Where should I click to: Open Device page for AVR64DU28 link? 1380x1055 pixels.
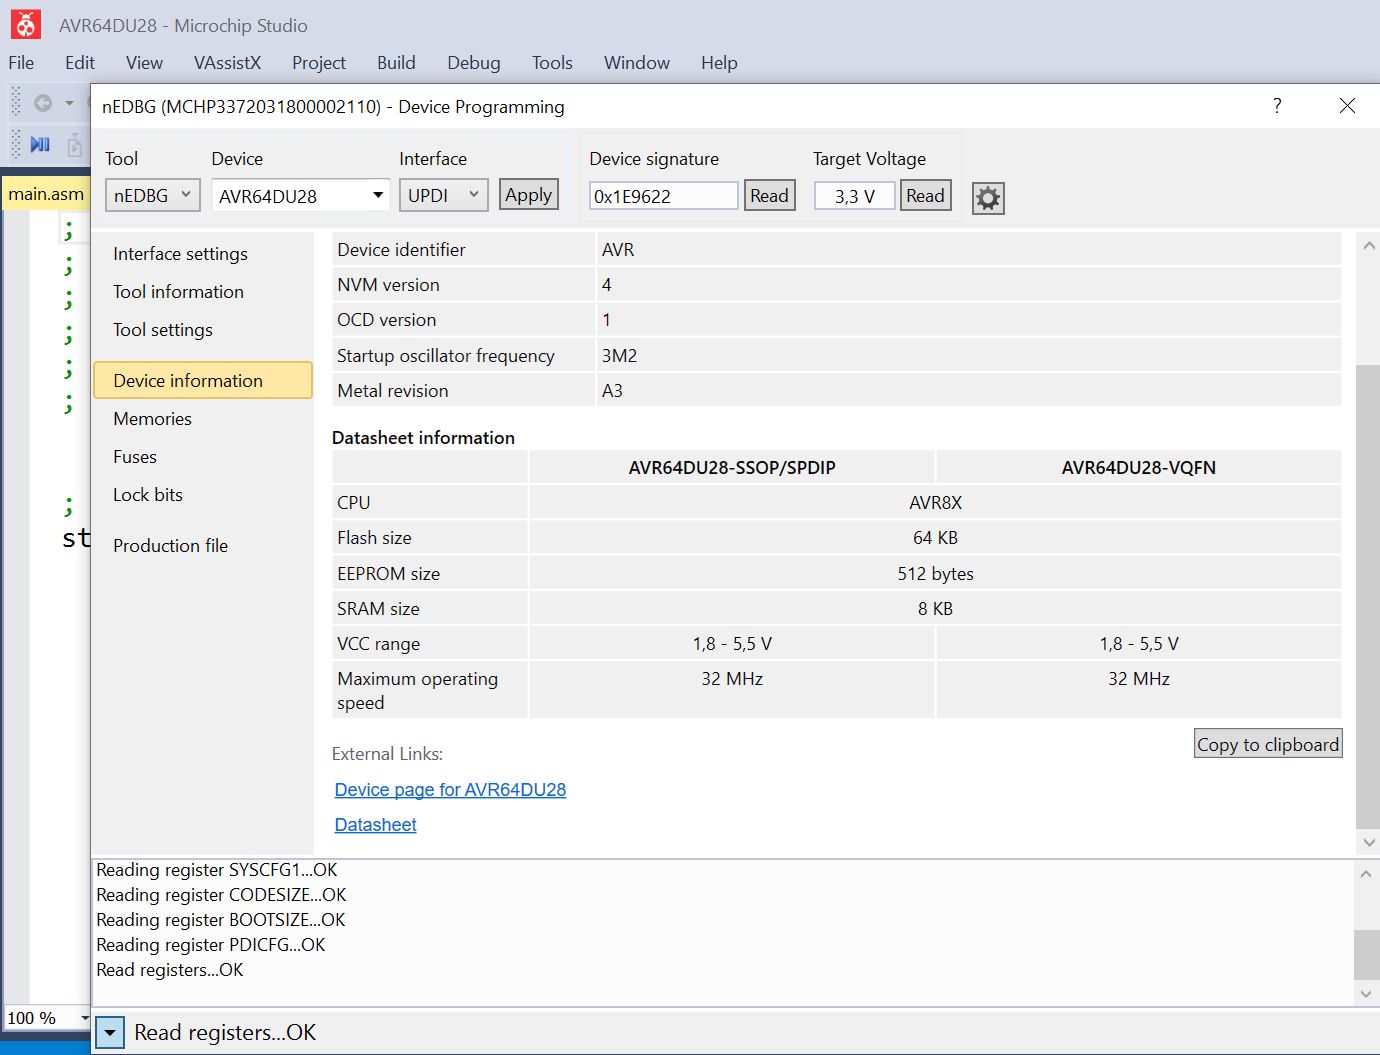point(450,790)
